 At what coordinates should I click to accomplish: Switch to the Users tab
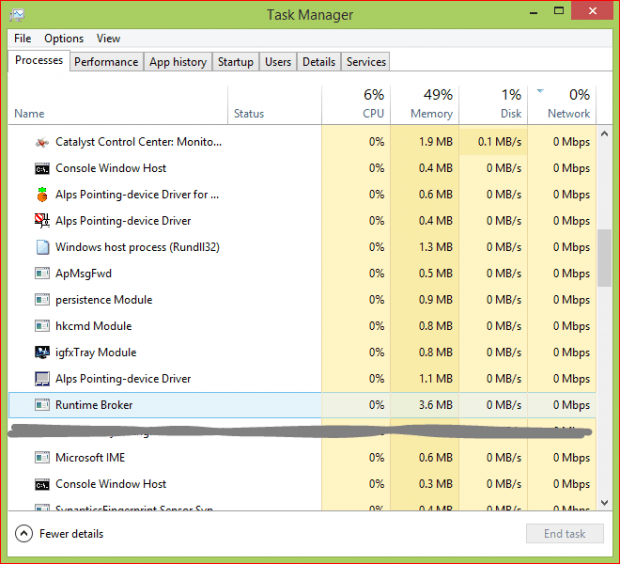pyautogui.click(x=278, y=62)
